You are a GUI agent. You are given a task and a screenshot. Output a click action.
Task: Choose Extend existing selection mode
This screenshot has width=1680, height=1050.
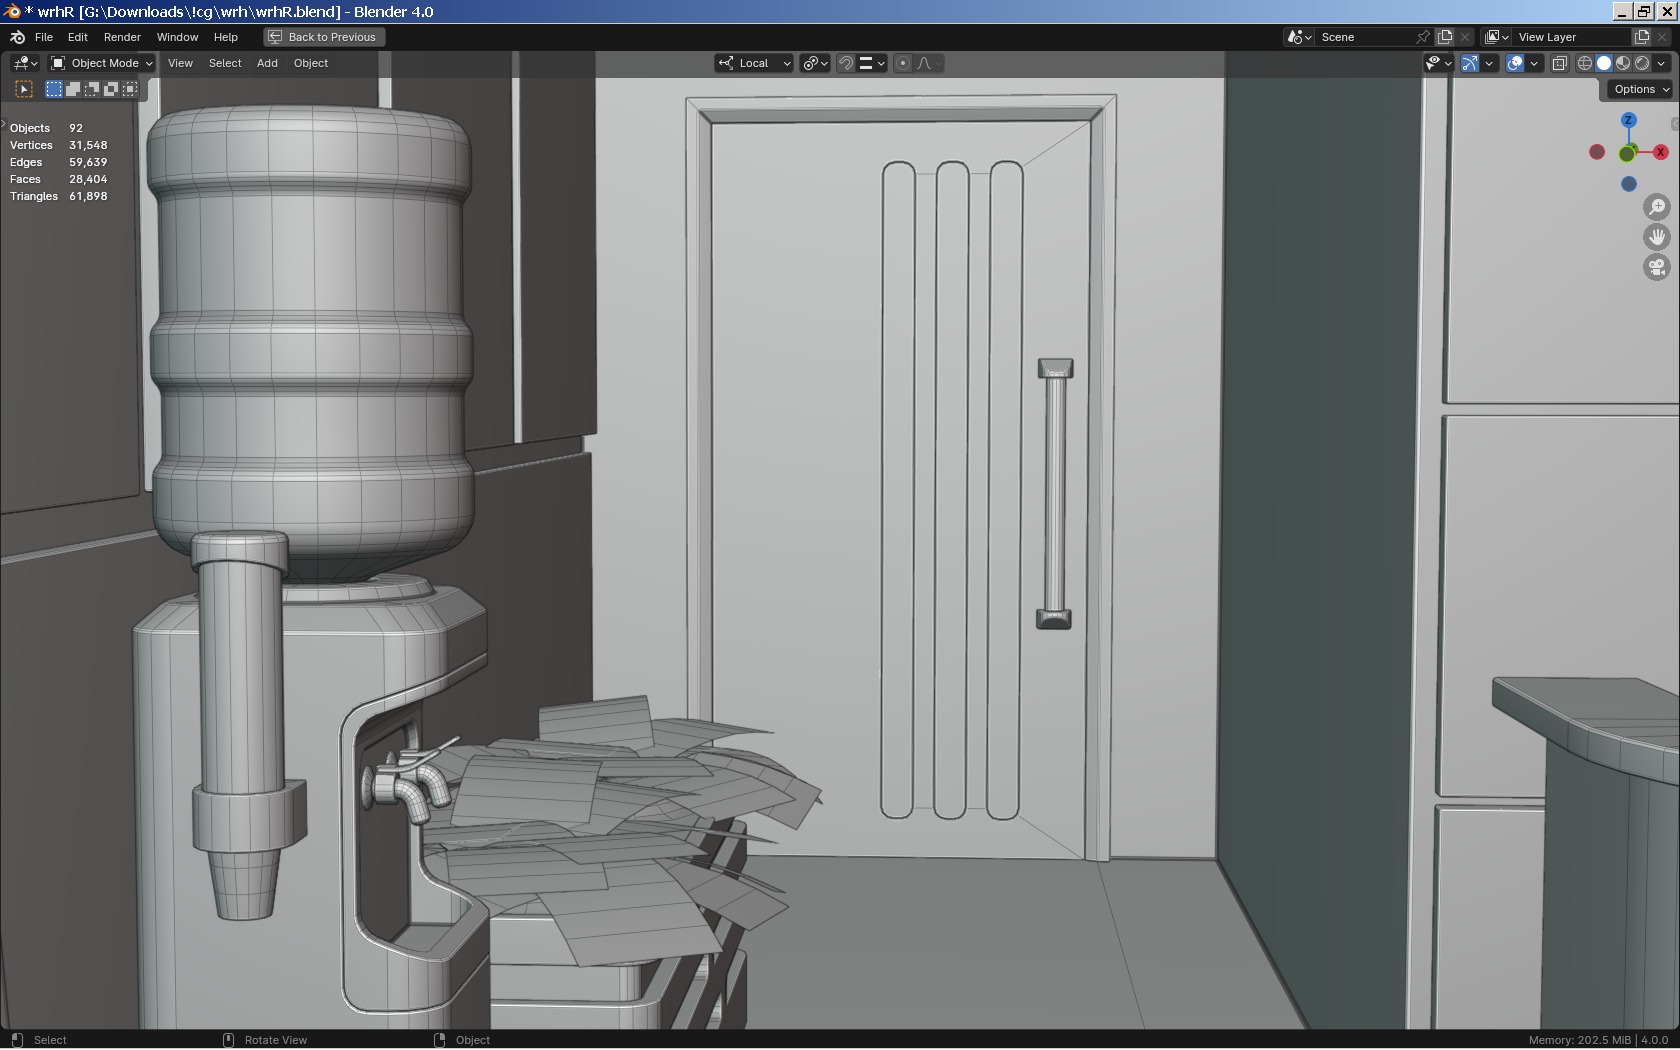coord(73,89)
